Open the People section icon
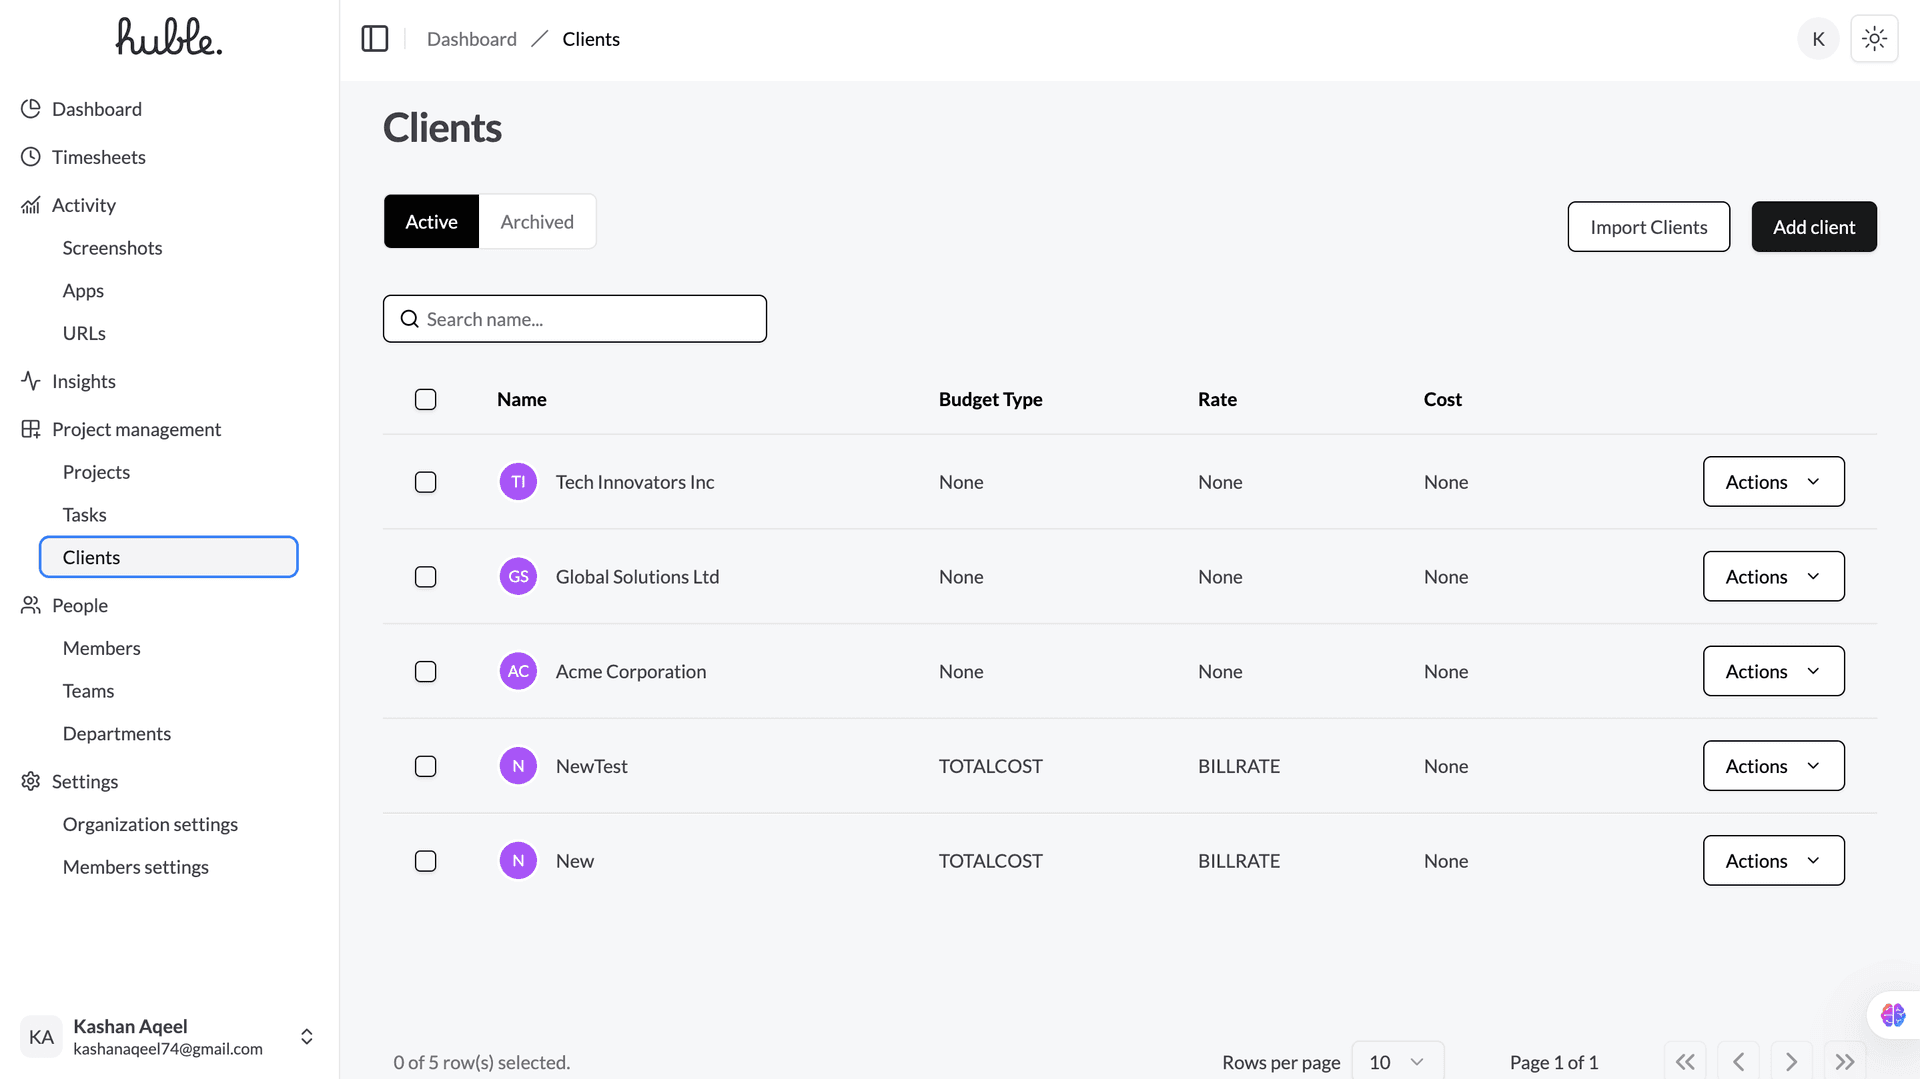Viewport: 1920px width, 1079px height. click(x=30, y=605)
